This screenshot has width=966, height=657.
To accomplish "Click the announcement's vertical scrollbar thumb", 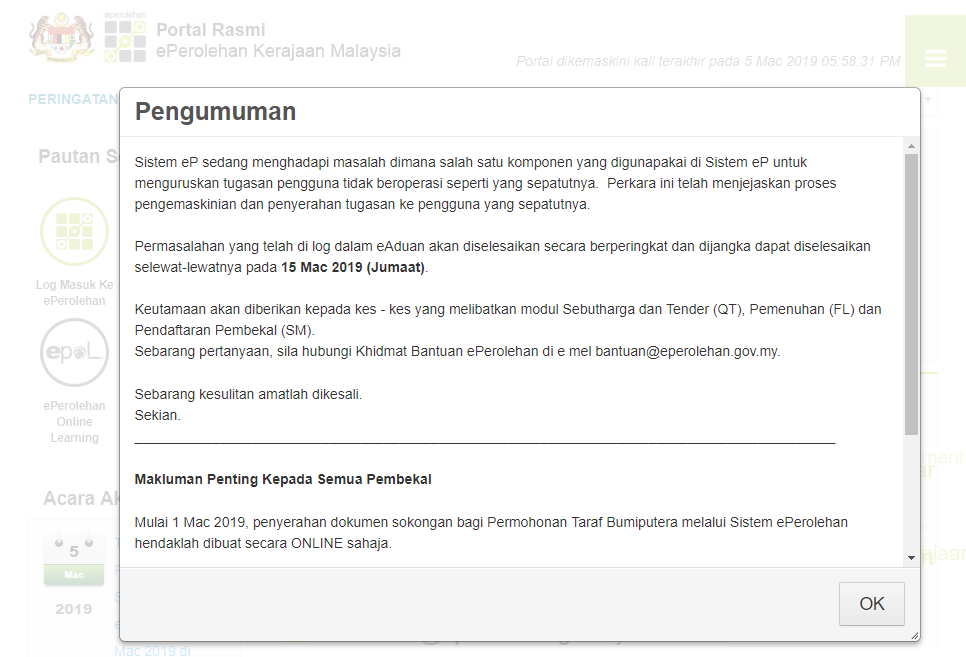I will [911, 294].
